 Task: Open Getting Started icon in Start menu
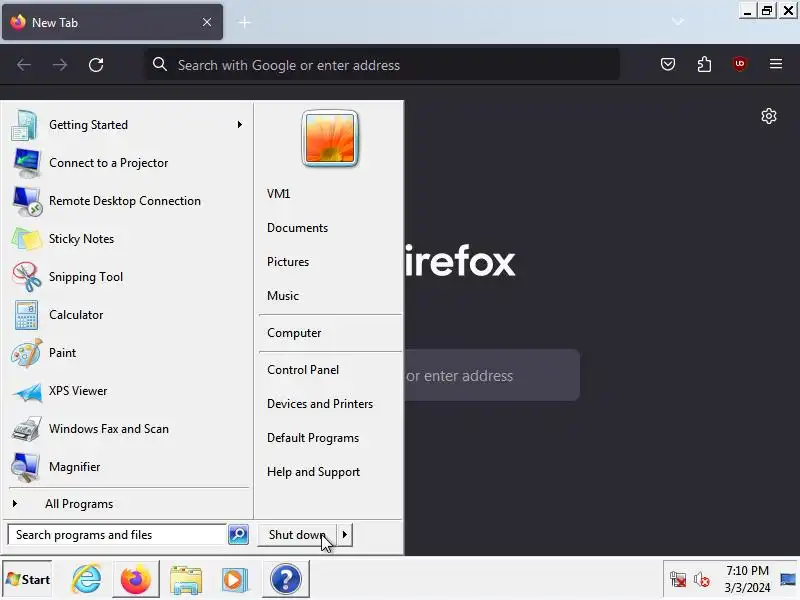[x=24, y=125]
